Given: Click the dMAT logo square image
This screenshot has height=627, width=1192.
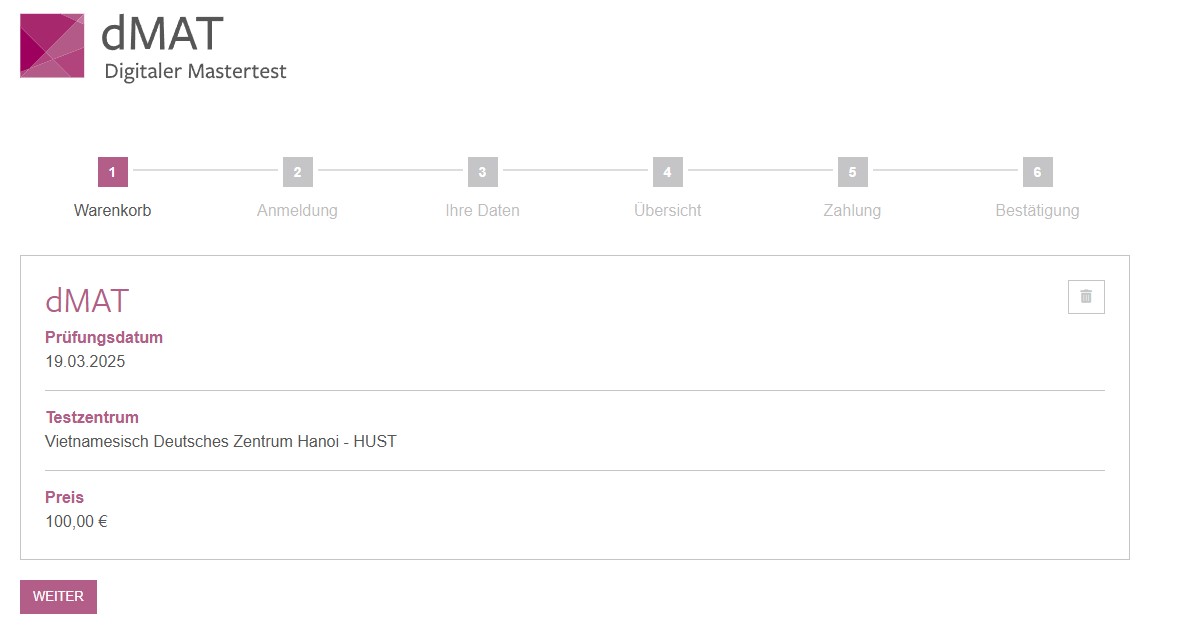Looking at the screenshot, I should 52,45.
